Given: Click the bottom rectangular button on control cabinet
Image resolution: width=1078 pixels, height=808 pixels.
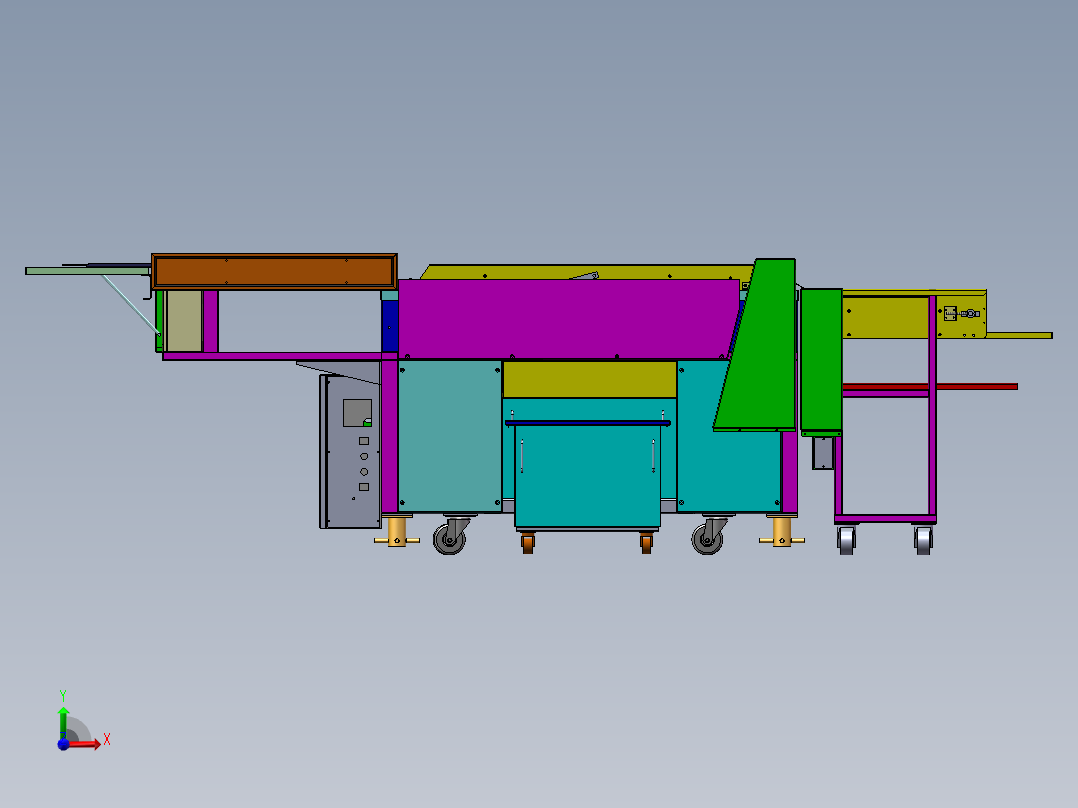Looking at the screenshot, I should [364, 487].
